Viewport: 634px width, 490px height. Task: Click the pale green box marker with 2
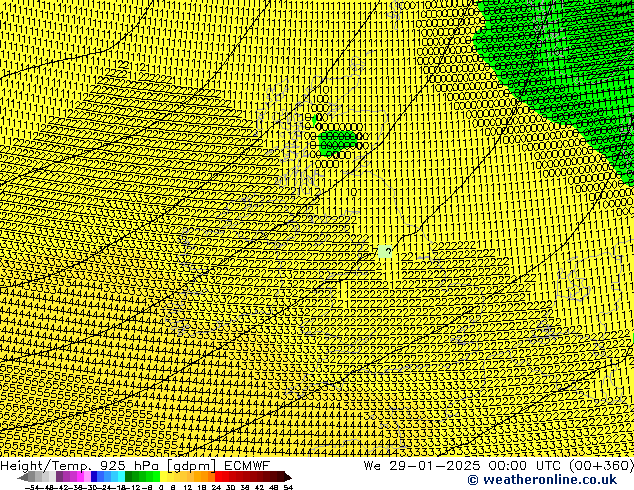[x=385, y=252]
